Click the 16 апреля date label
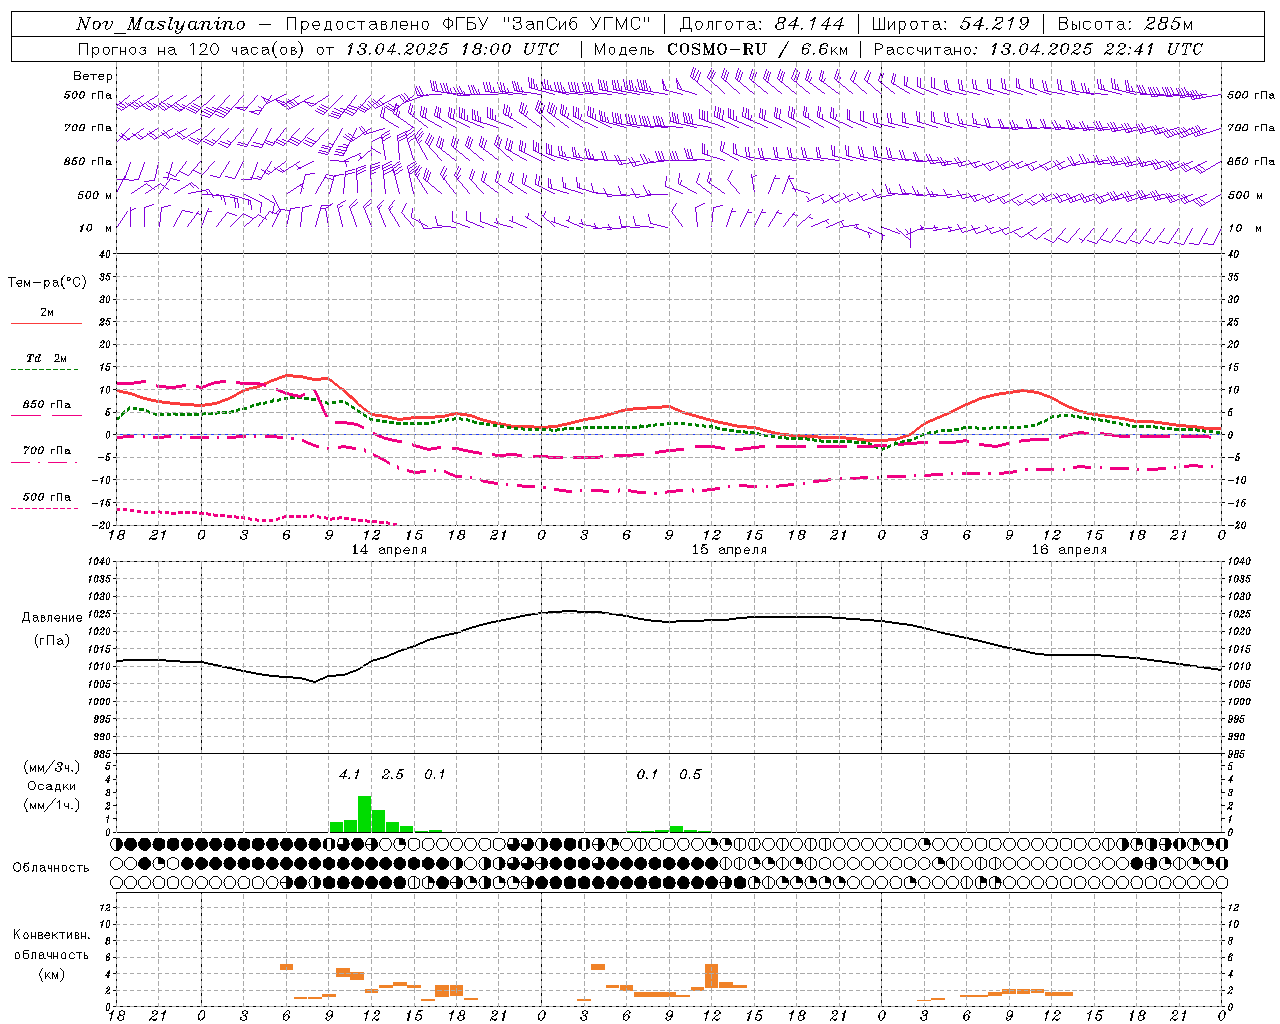1280x1024 pixels. pyautogui.click(x=1069, y=550)
